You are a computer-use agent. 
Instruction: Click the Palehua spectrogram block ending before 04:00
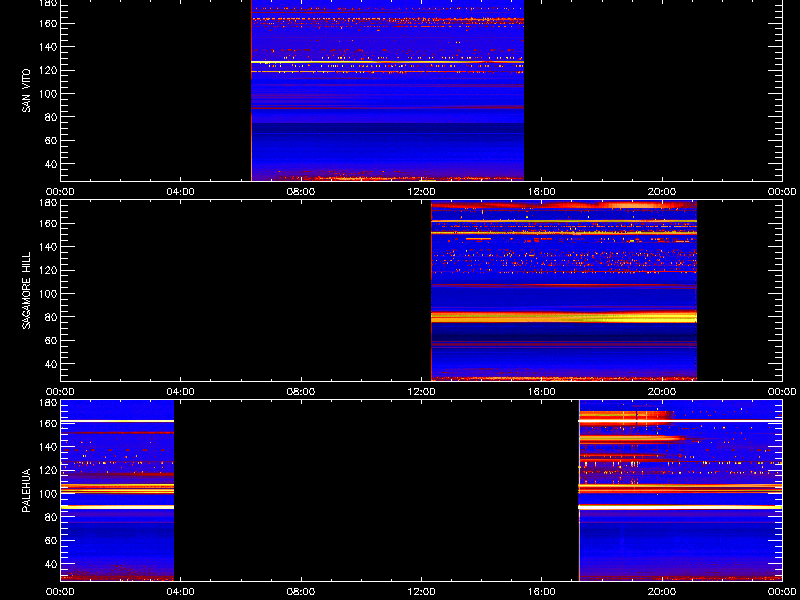117,490
